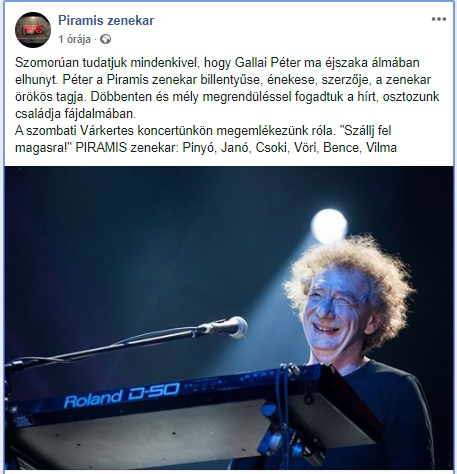The image size is (457, 474).
Task: Click the bright stage spotlight in the photo
Action: 329,226
